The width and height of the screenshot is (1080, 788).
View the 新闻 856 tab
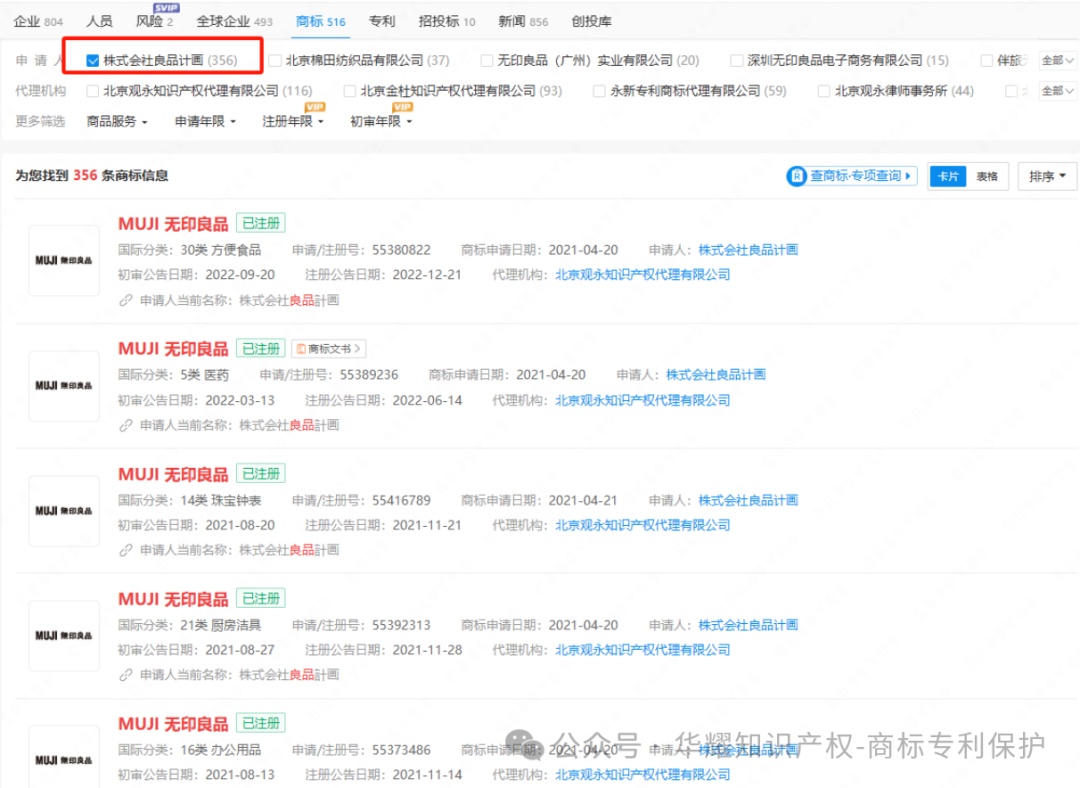523,21
